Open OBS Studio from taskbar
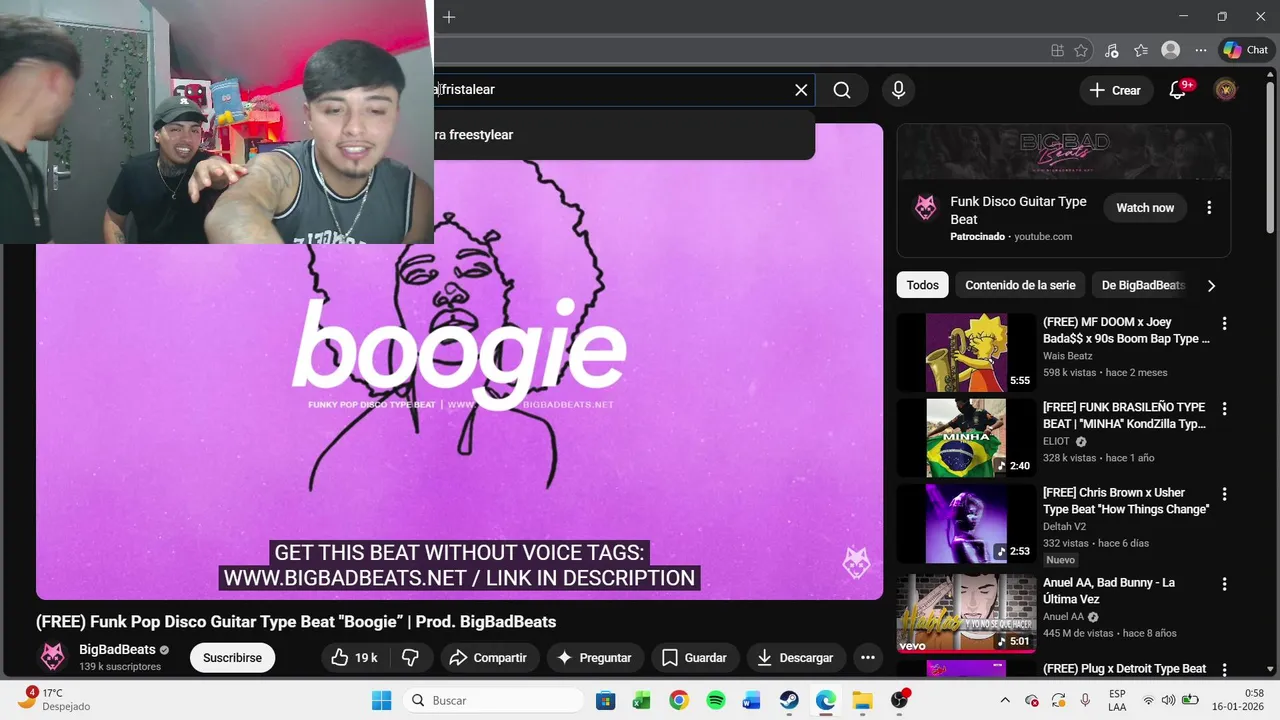The height and width of the screenshot is (720, 1280). (x=899, y=700)
